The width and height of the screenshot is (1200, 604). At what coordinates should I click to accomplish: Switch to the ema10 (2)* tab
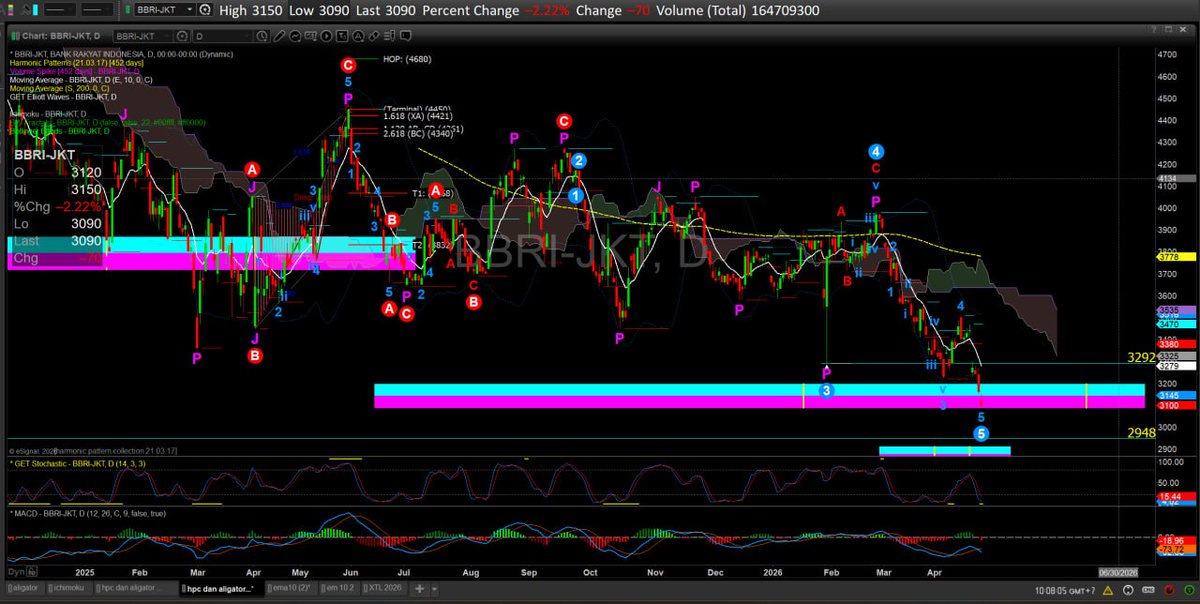pyautogui.click(x=292, y=589)
